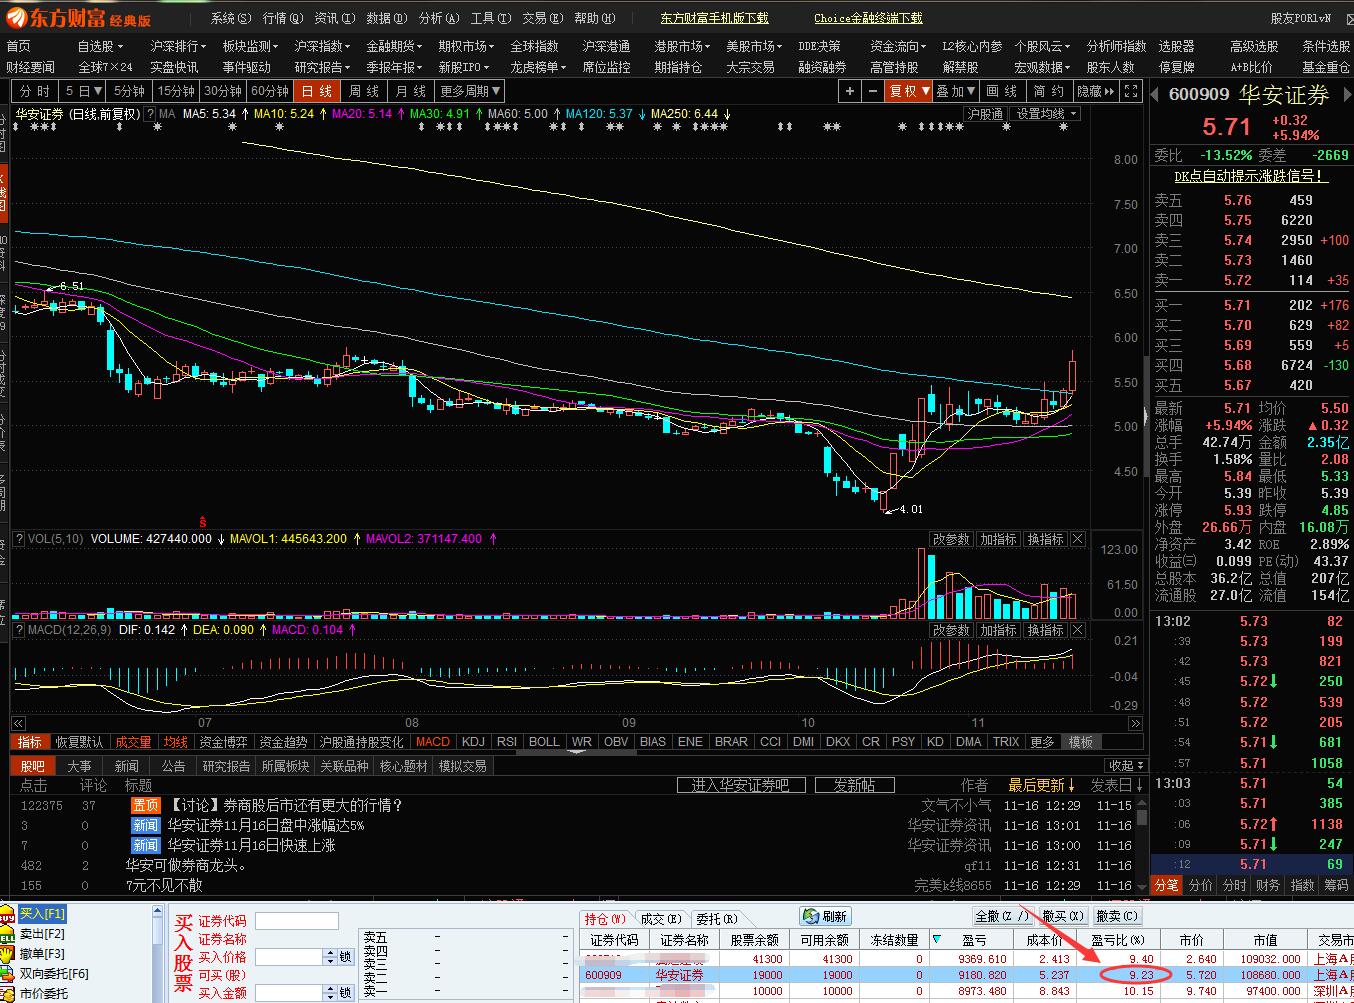Viewport: 1354px width, 1003px height.
Task: Click the Choice金融终端下载 link
Action: tap(868, 18)
